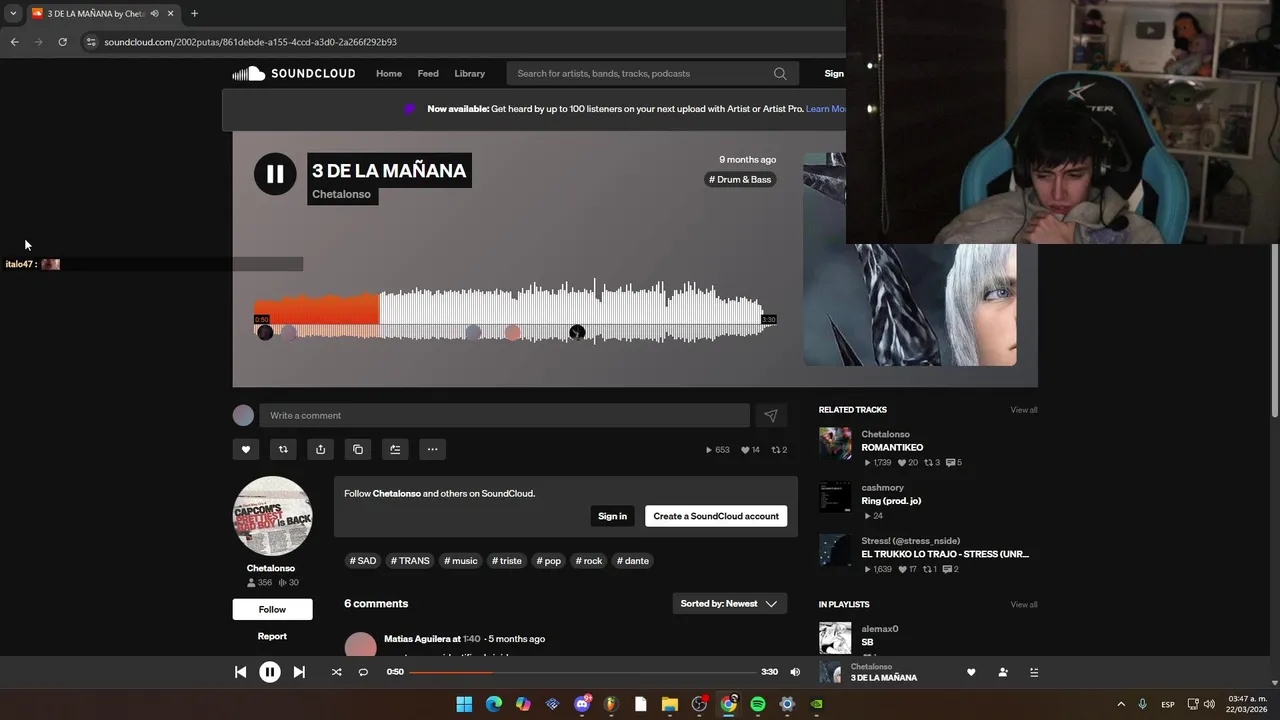Skip to next track in player bar

299,672
